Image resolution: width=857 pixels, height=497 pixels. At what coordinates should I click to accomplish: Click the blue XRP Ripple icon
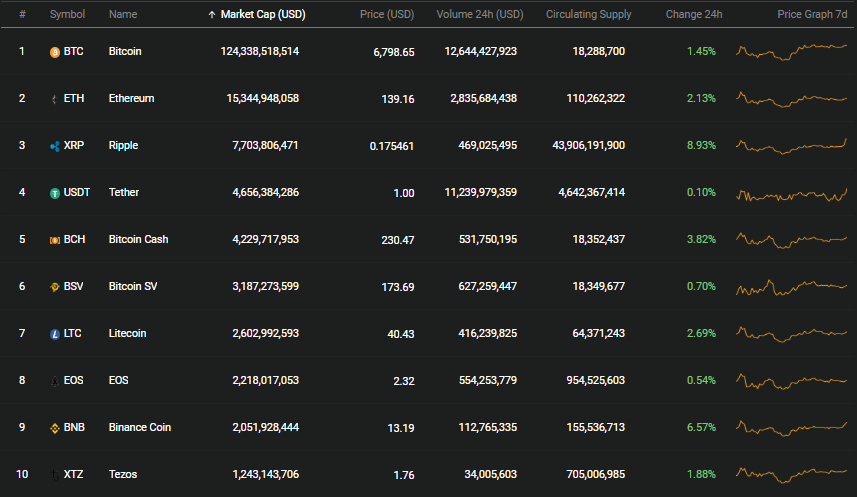tap(55, 147)
